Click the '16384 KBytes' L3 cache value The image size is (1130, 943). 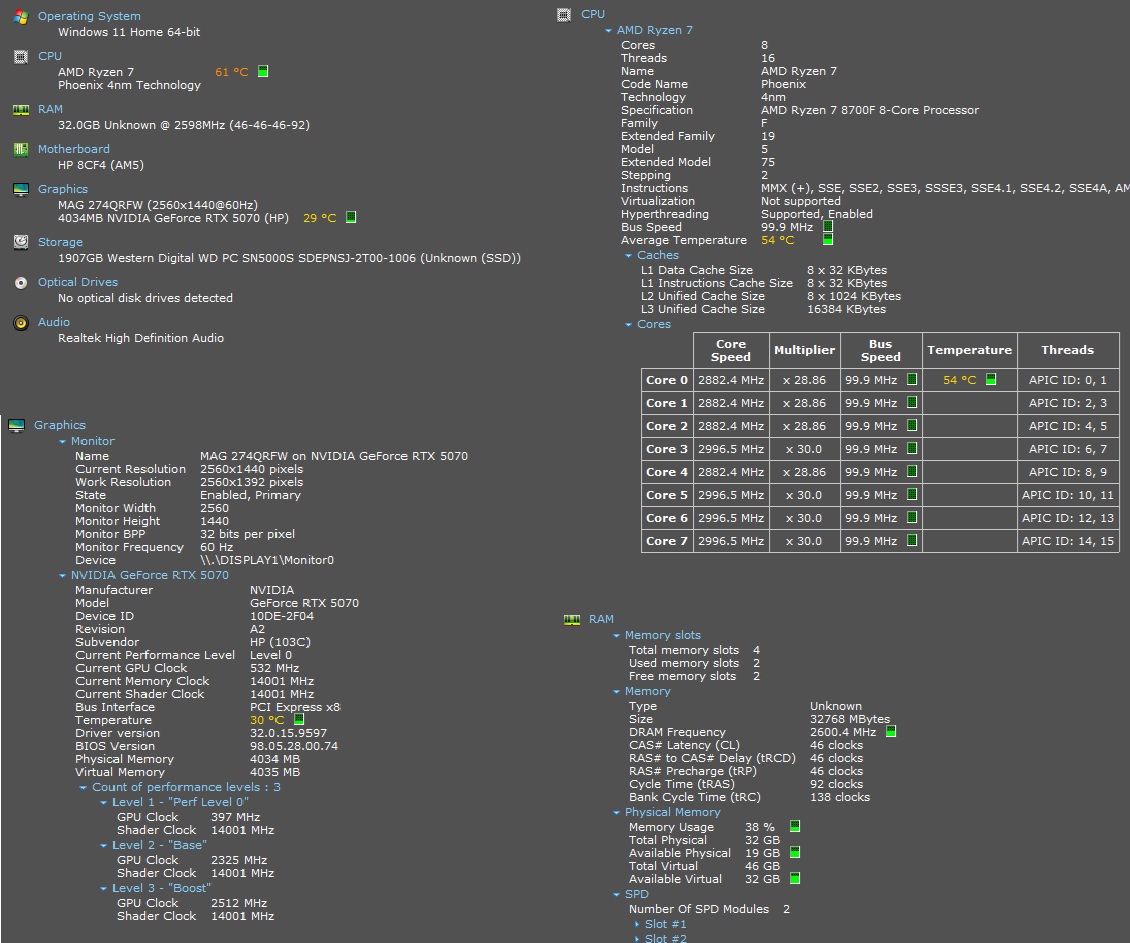(x=847, y=309)
